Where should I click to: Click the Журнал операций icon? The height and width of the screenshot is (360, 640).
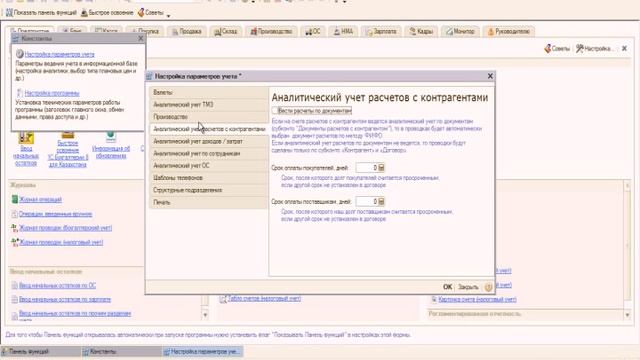click(15, 199)
